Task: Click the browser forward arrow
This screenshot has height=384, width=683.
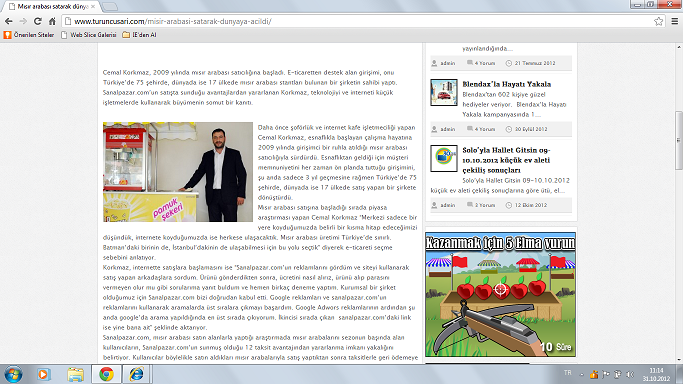Action: pos(23,21)
